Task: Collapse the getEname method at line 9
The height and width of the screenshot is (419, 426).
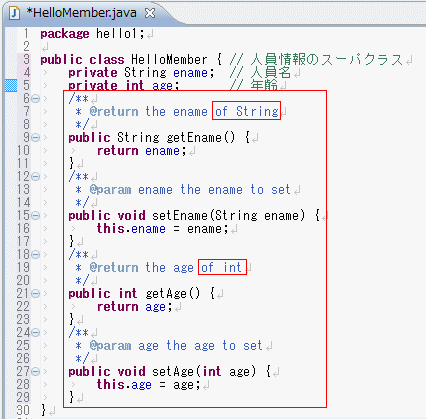Action: pos(36,137)
